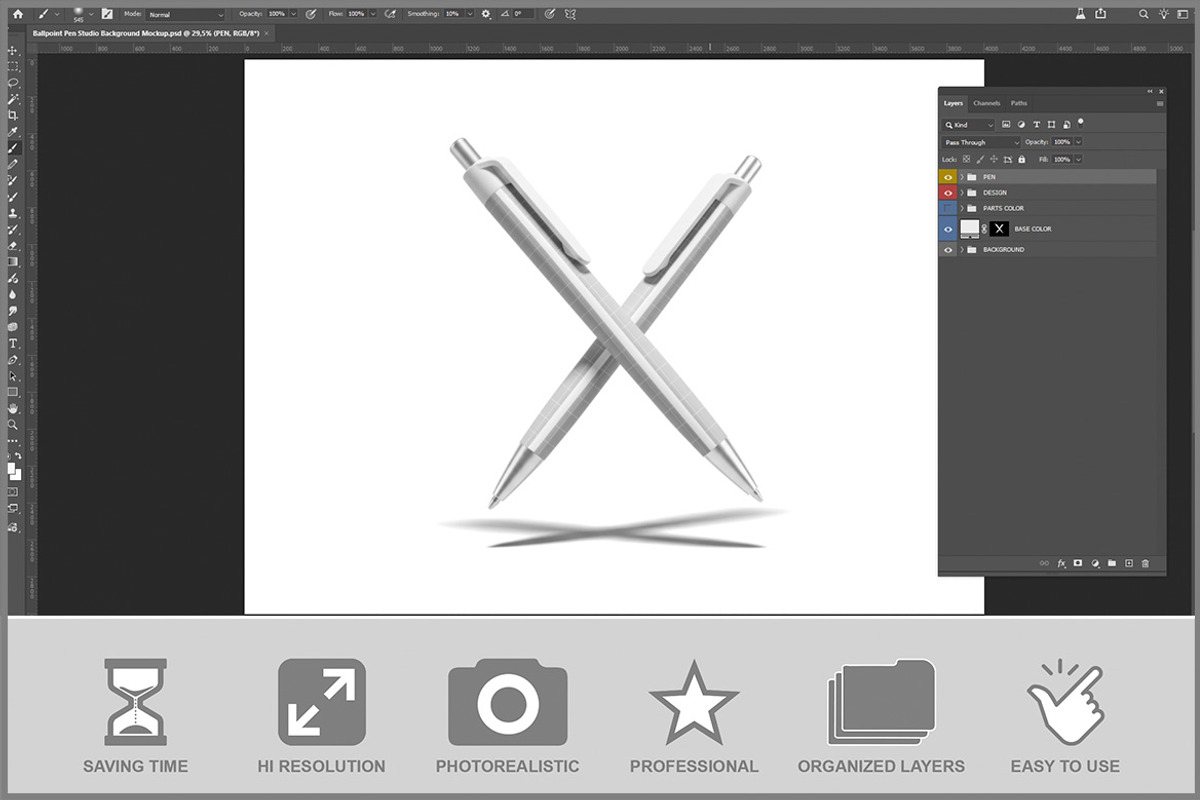This screenshot has height=800, width=1200.
Task: Open the layer Kind filter dropdown
Action: [x=968, y=125]
